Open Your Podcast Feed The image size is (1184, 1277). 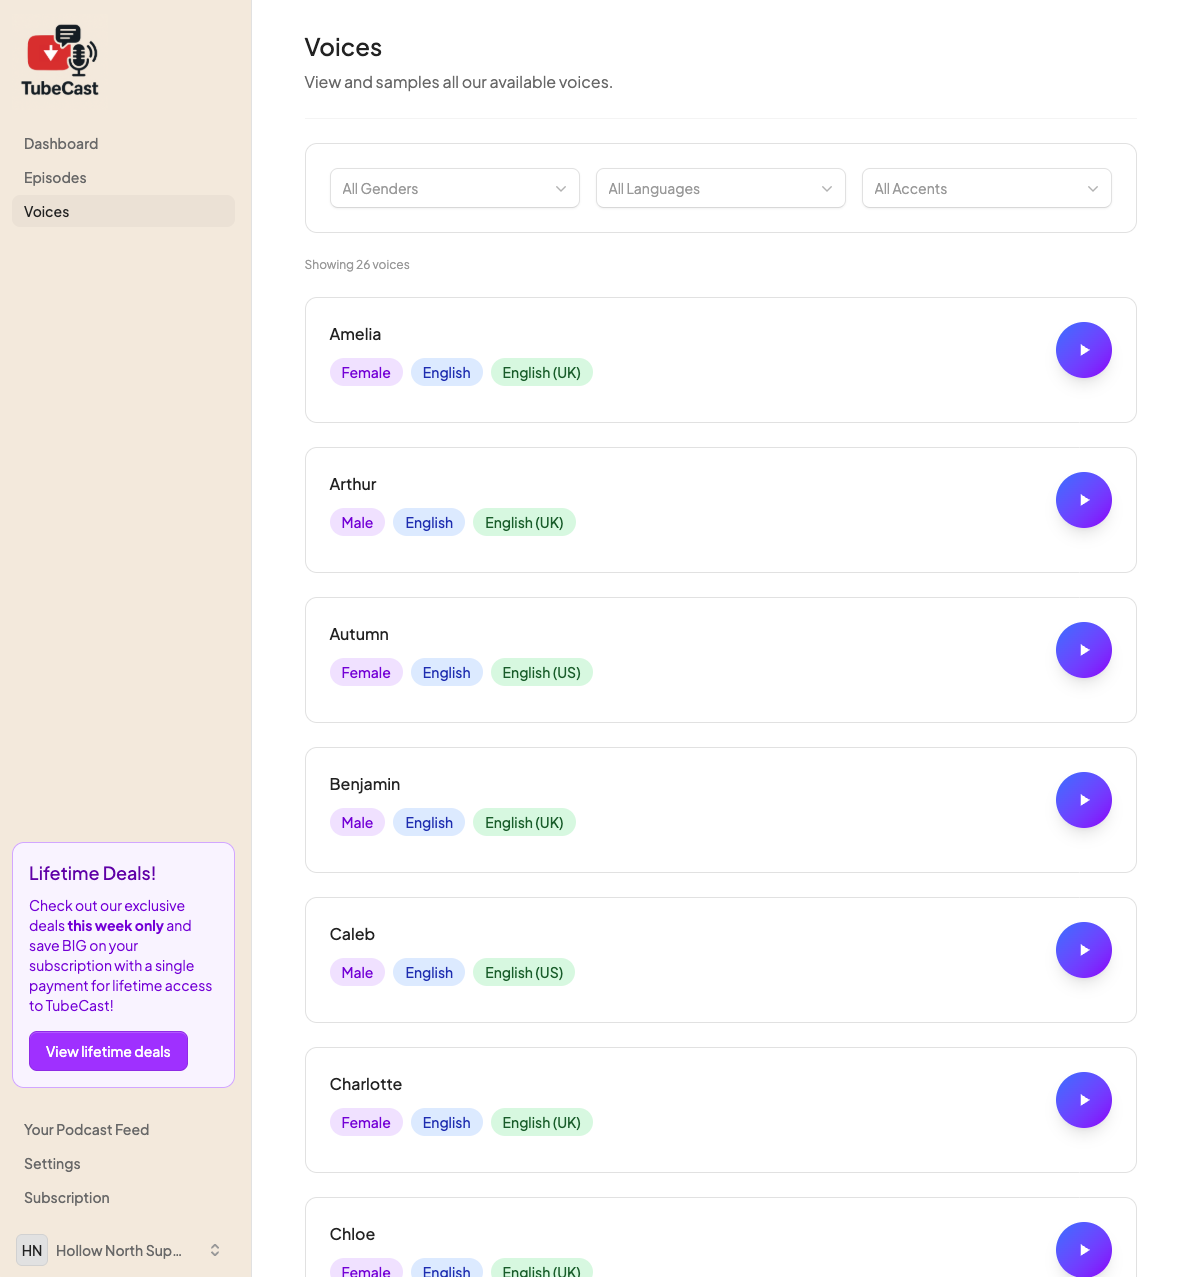[x=86, y=1129]
